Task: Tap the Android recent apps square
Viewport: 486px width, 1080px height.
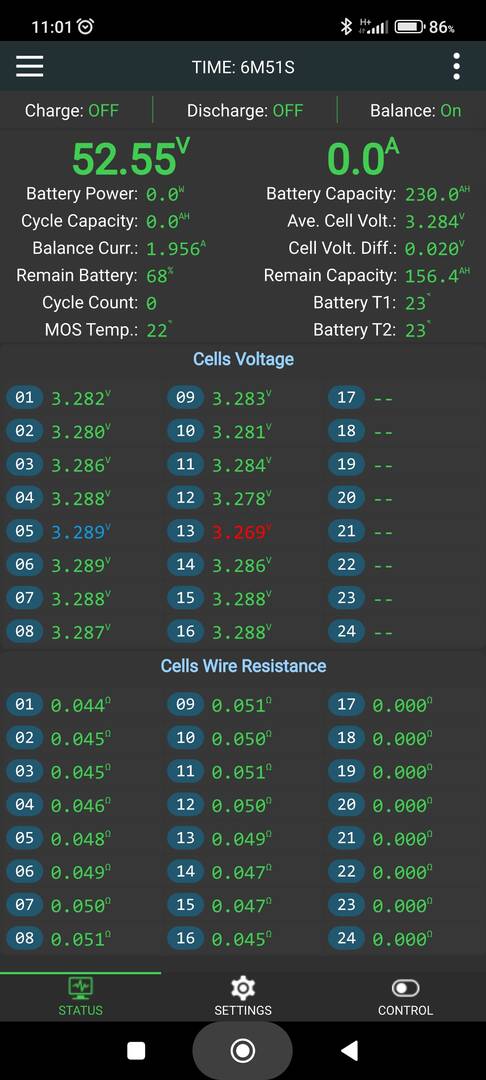Action: pos(136,1050)
